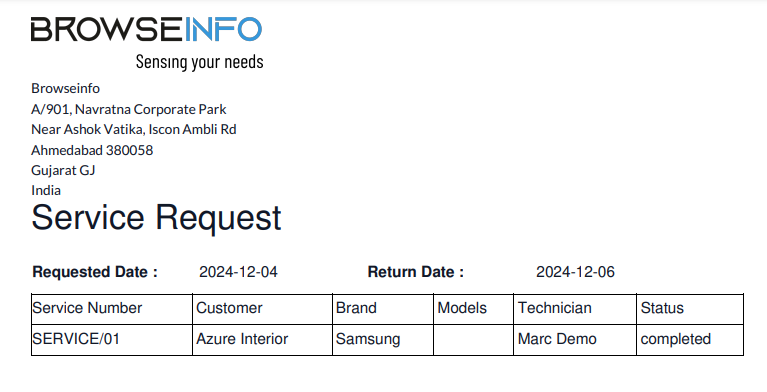The image size is (767, 392).
Task: Click the 'Sensing your needs' tagline
Action: click(x=200, y=62)
